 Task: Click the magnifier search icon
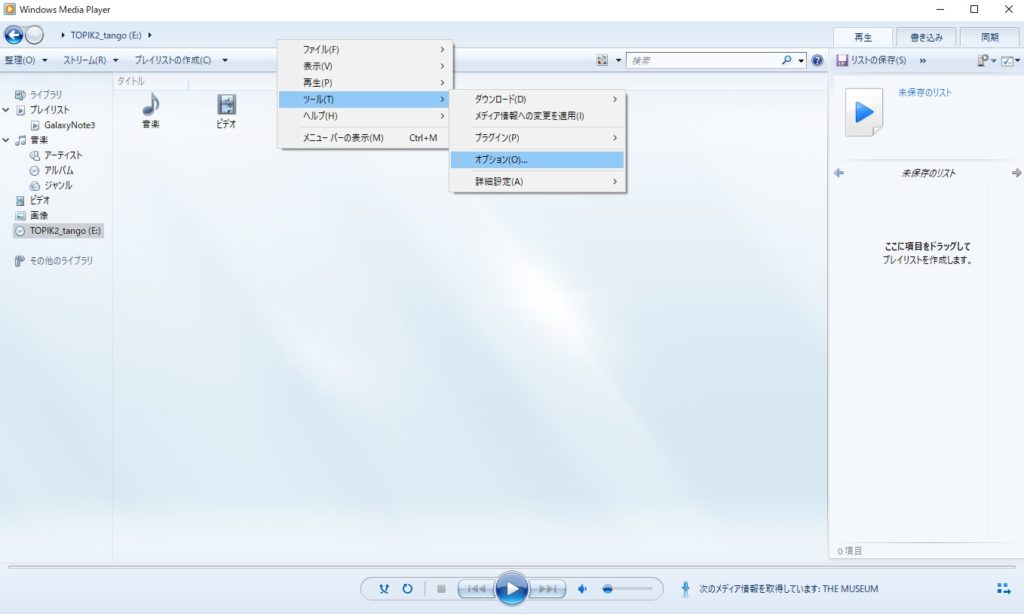click(x=787, y=60)
